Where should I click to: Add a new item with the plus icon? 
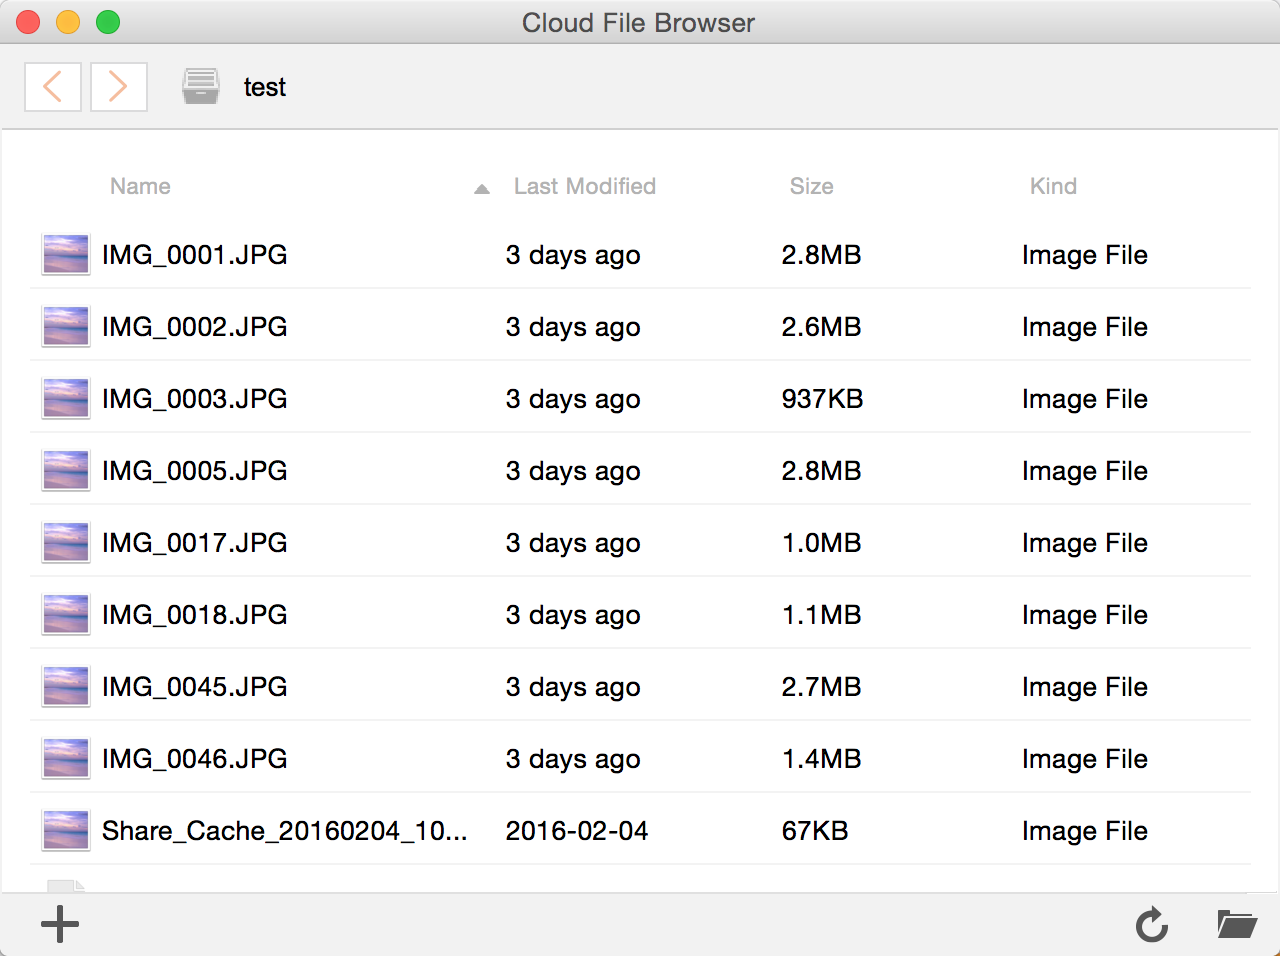click(60, 924)
